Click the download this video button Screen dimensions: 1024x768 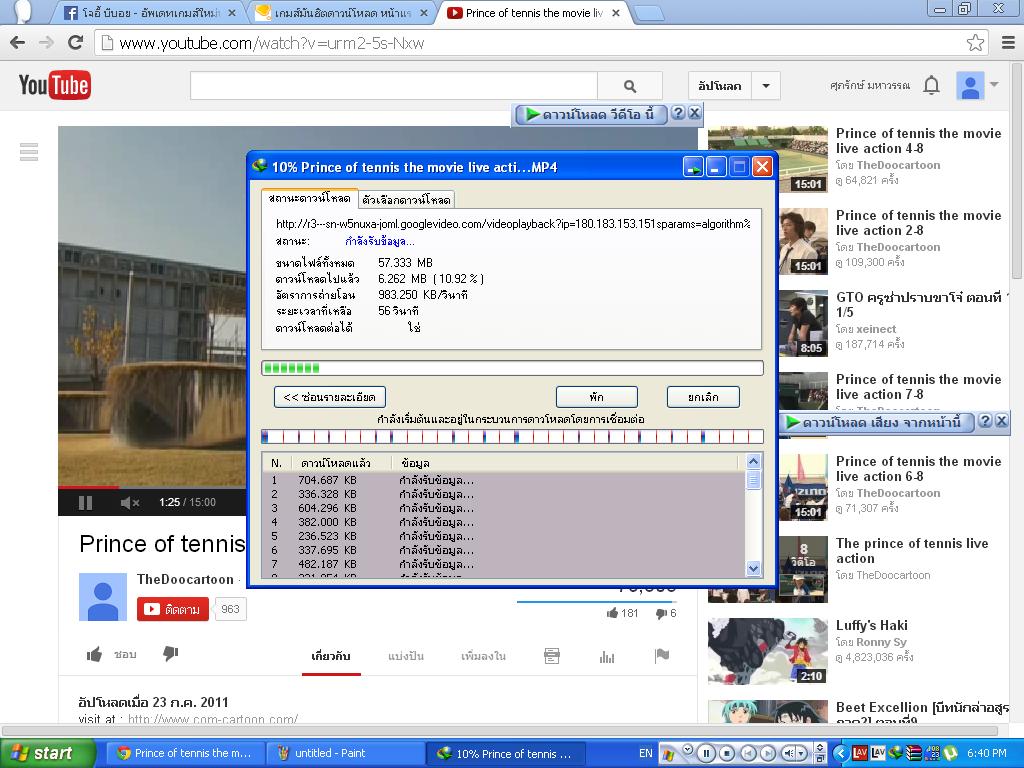590,114
